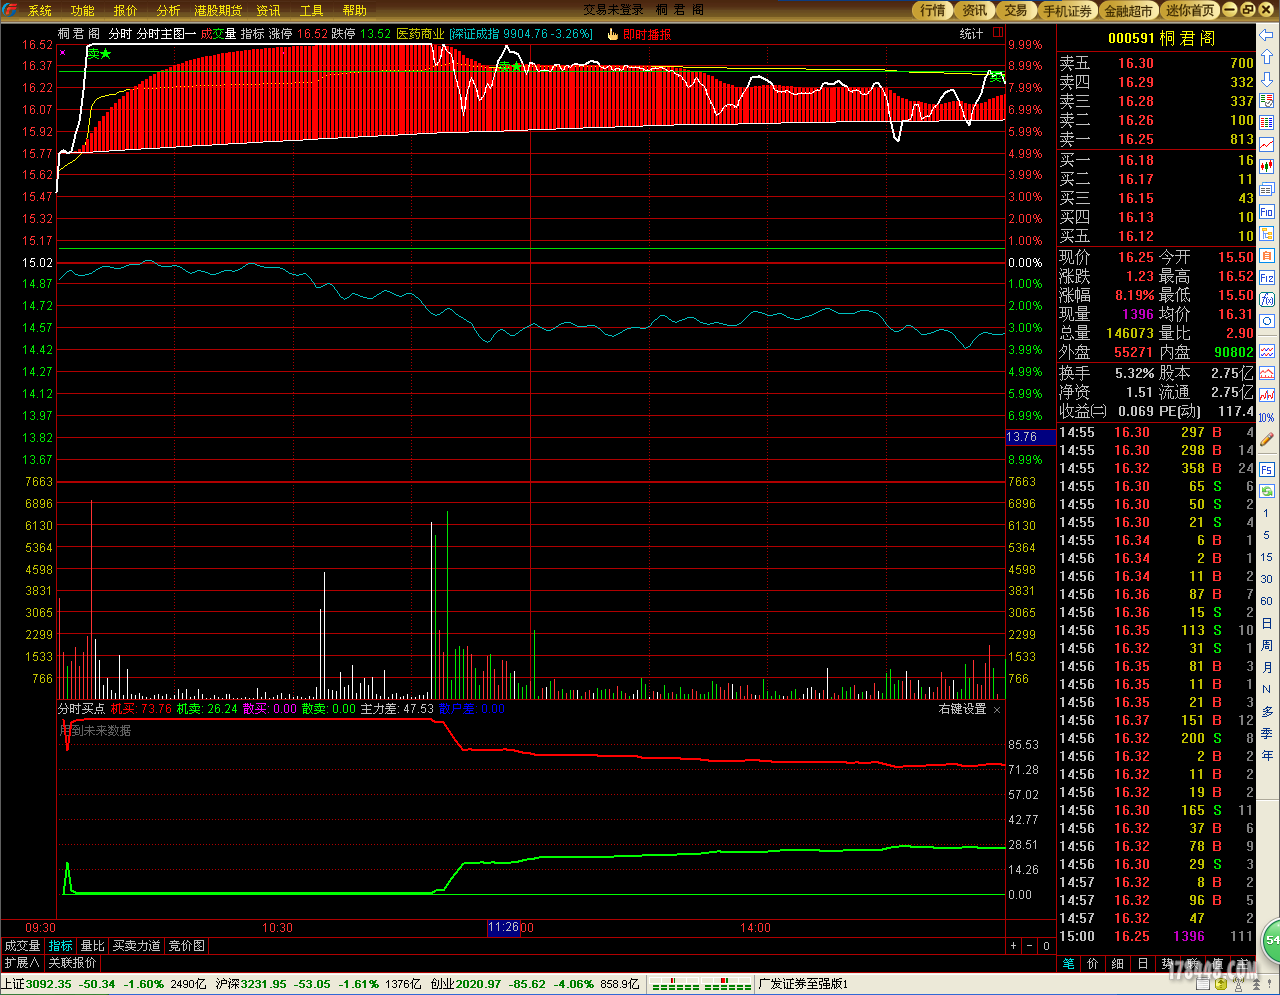This screenshot has width=1280, height=995.
Task: Open the 功能 menu
Action: point(83,10)
